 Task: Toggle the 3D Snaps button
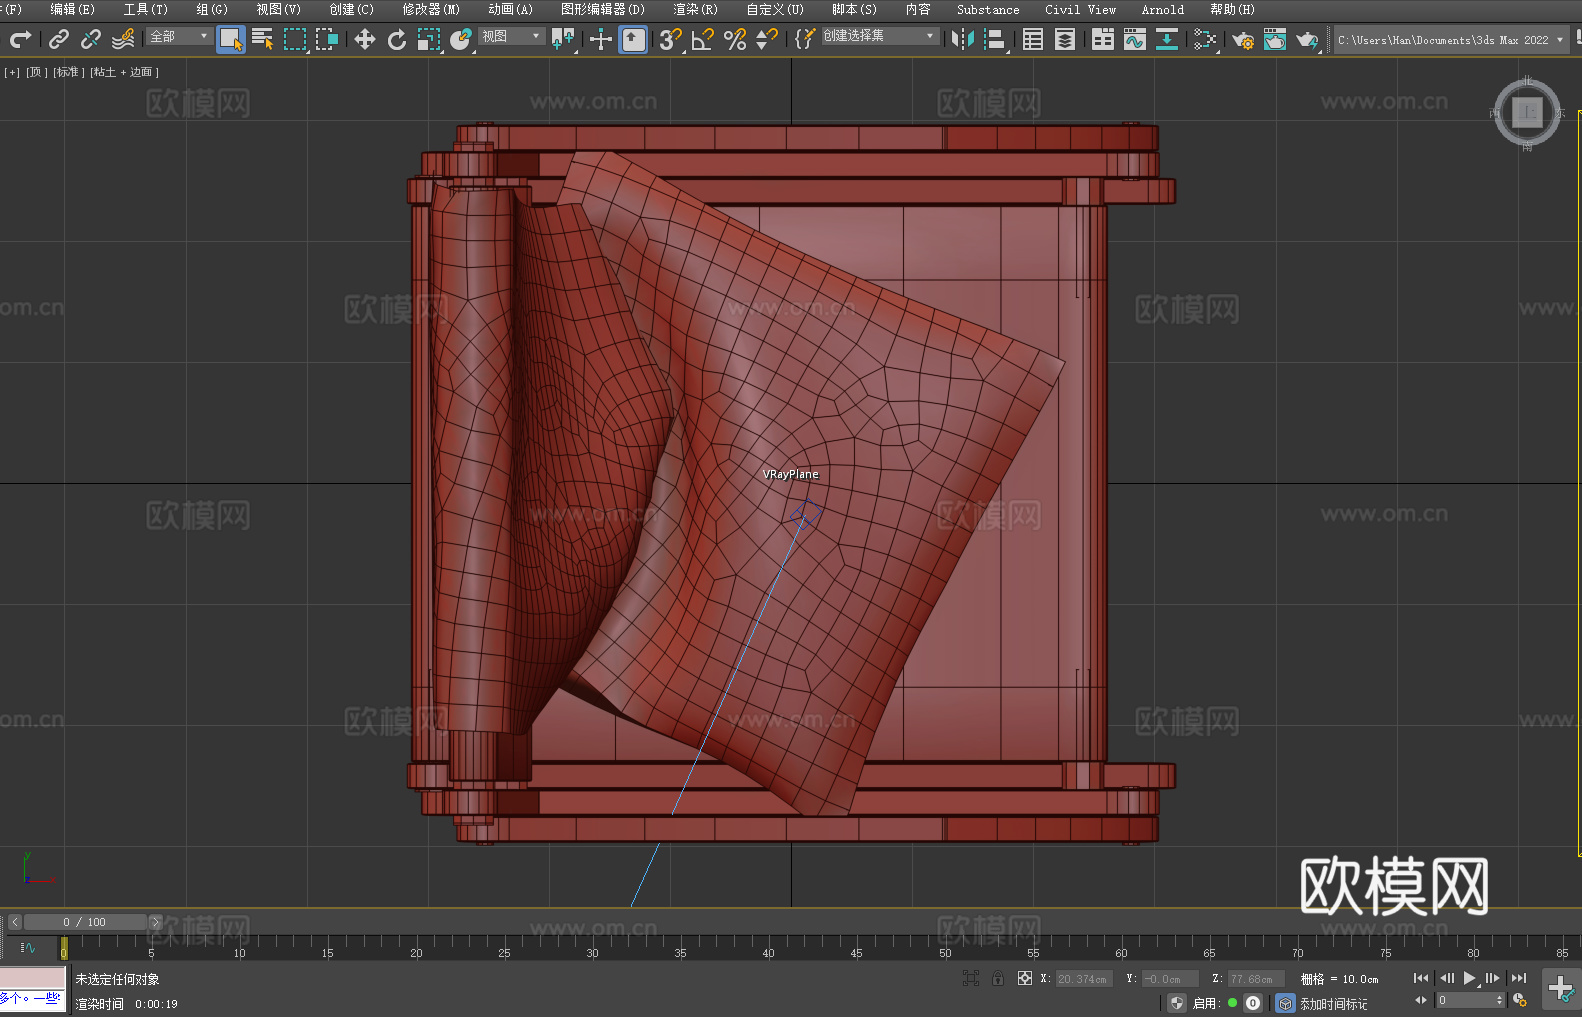click(x=671, y=39)
